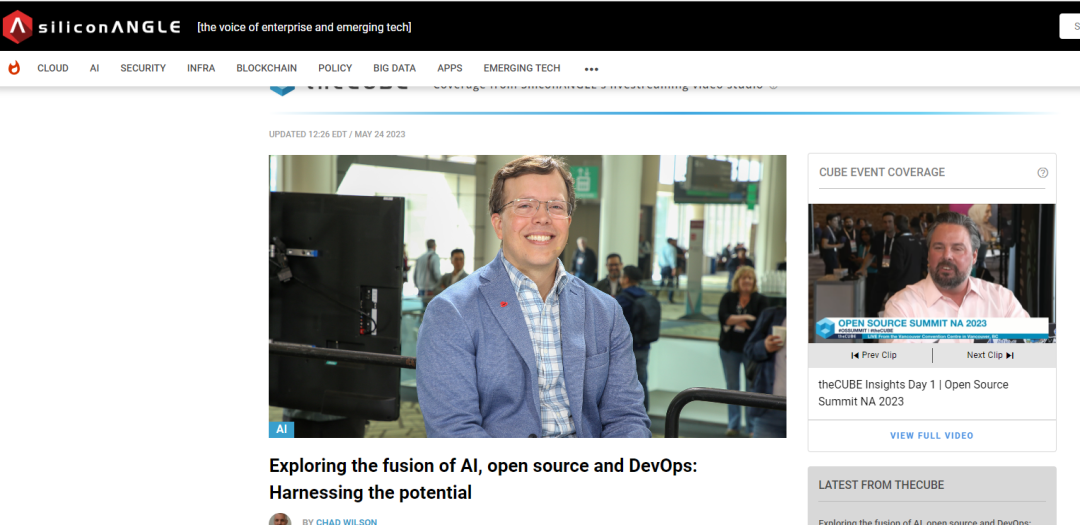
Task: Open the INFRA category
Action: pyautogui.click(x=201, y=68)
